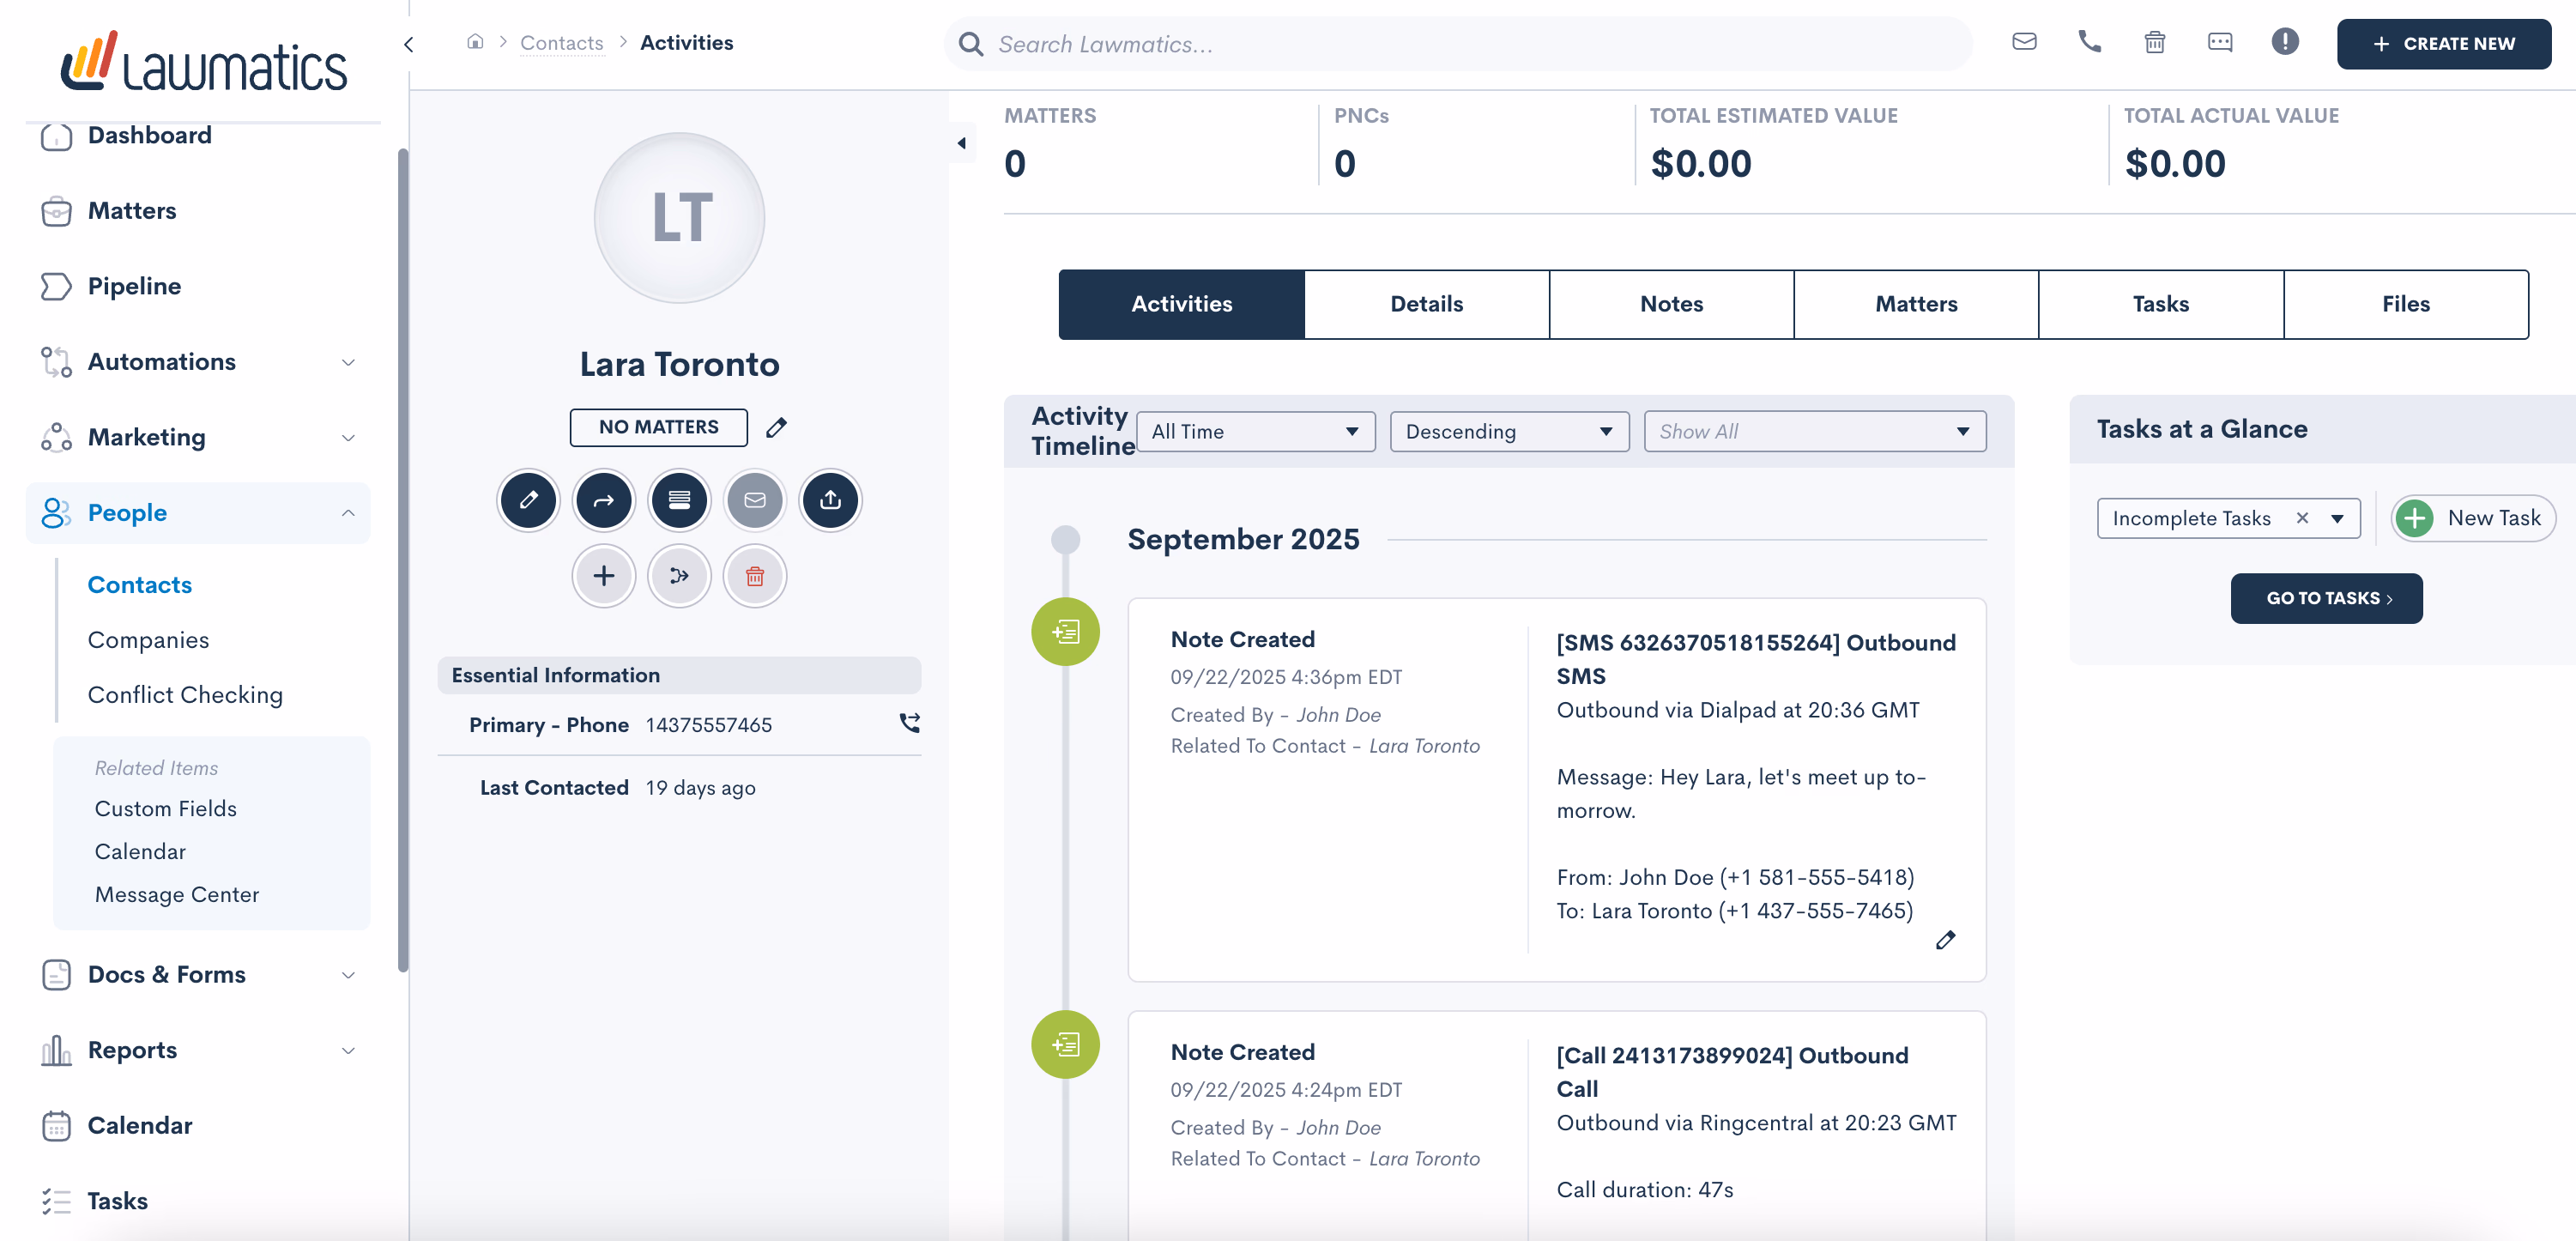Open the All Time dropdown
This screenshot has height=1241, width=2576.
[1255, 432]
